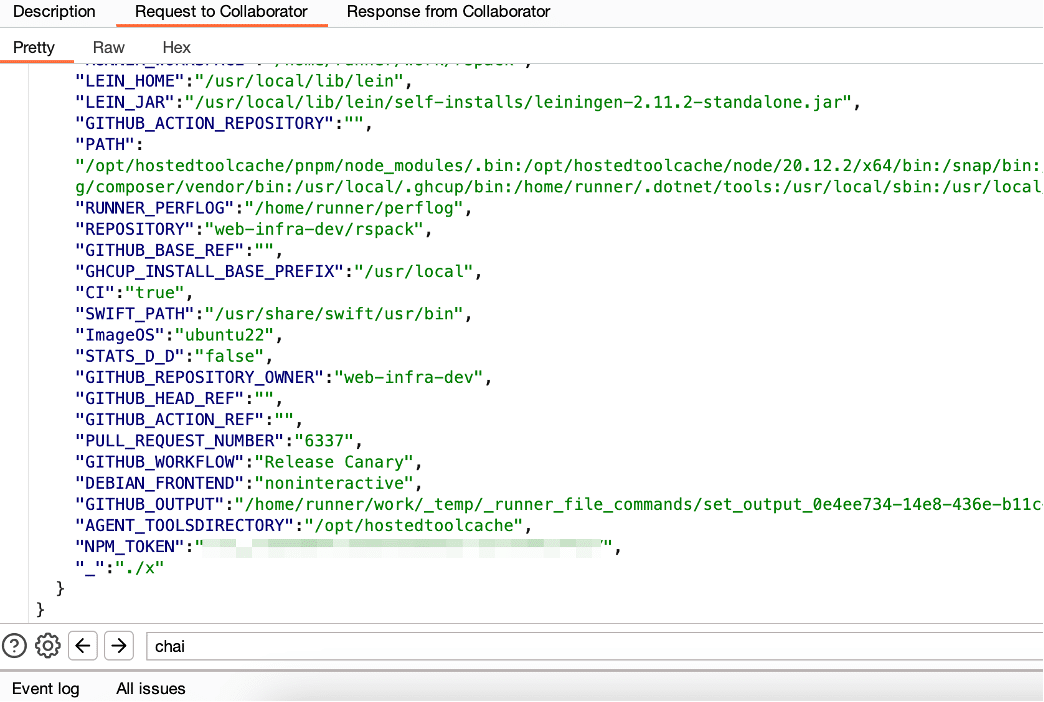Click the "./x" value

click(x=139, y=569)
